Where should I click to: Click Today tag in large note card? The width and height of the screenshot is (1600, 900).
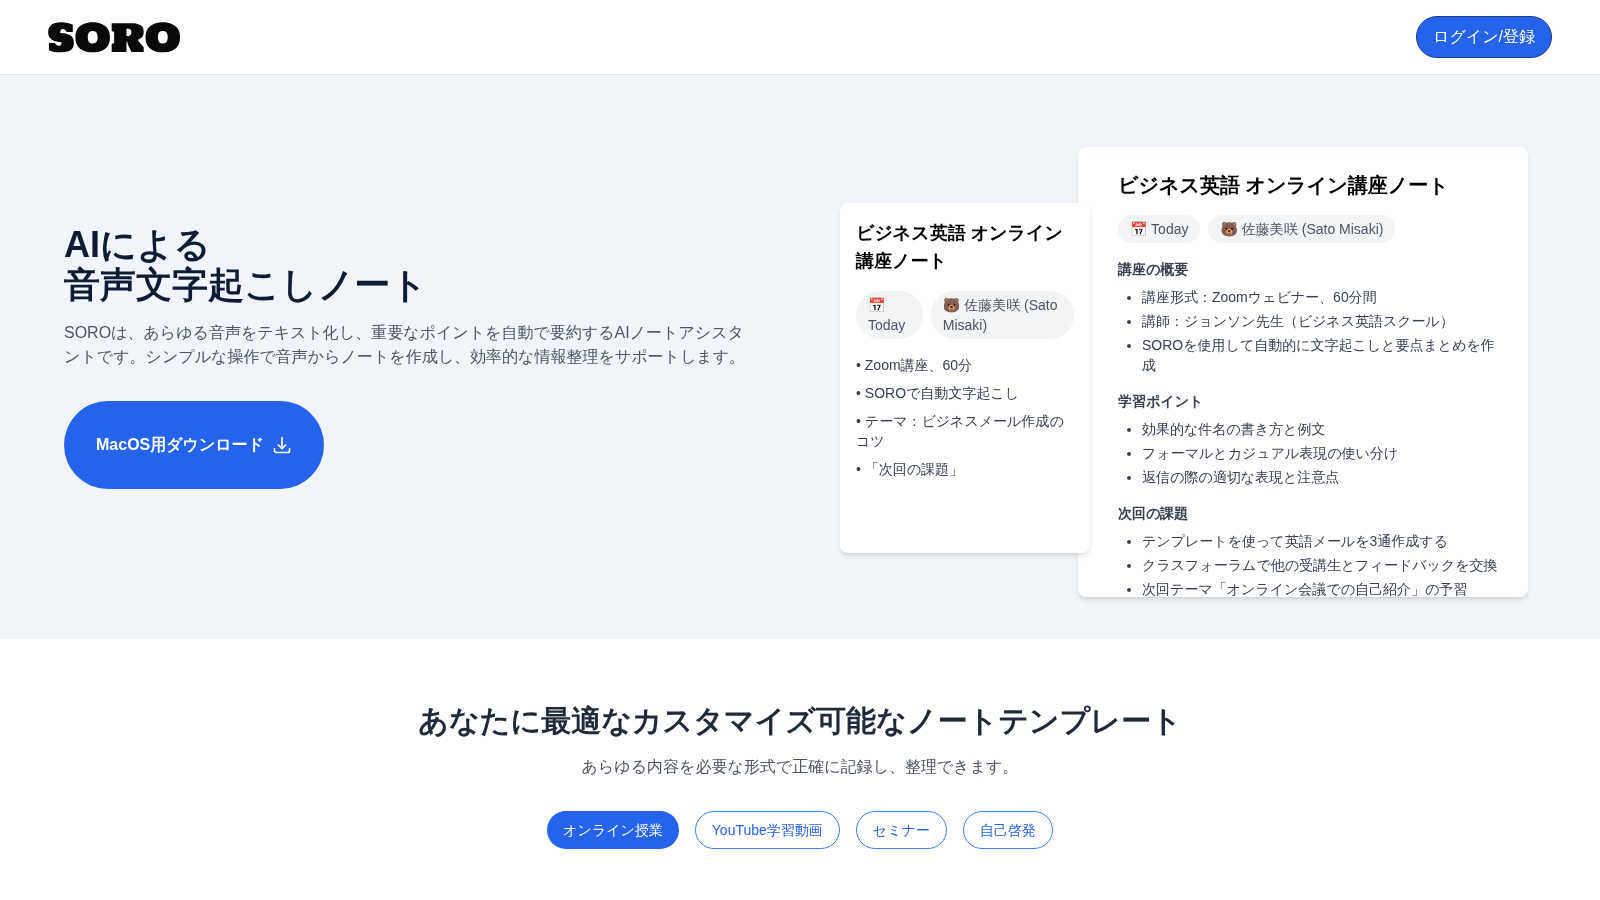pyautogui.click(x=1159, y=229)
